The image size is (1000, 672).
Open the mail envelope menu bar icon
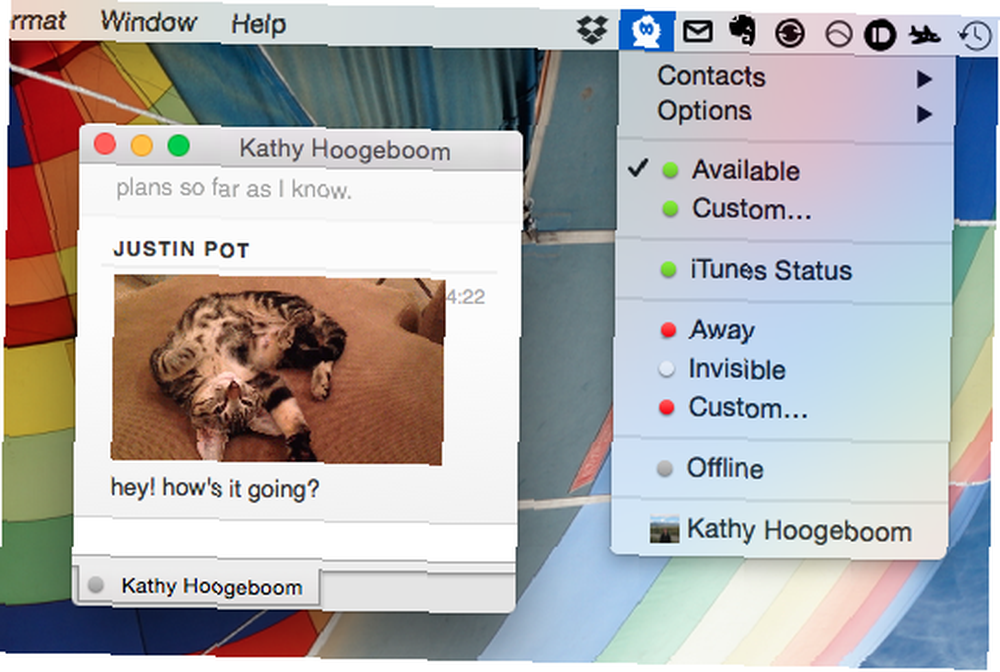tap(698, 30)
